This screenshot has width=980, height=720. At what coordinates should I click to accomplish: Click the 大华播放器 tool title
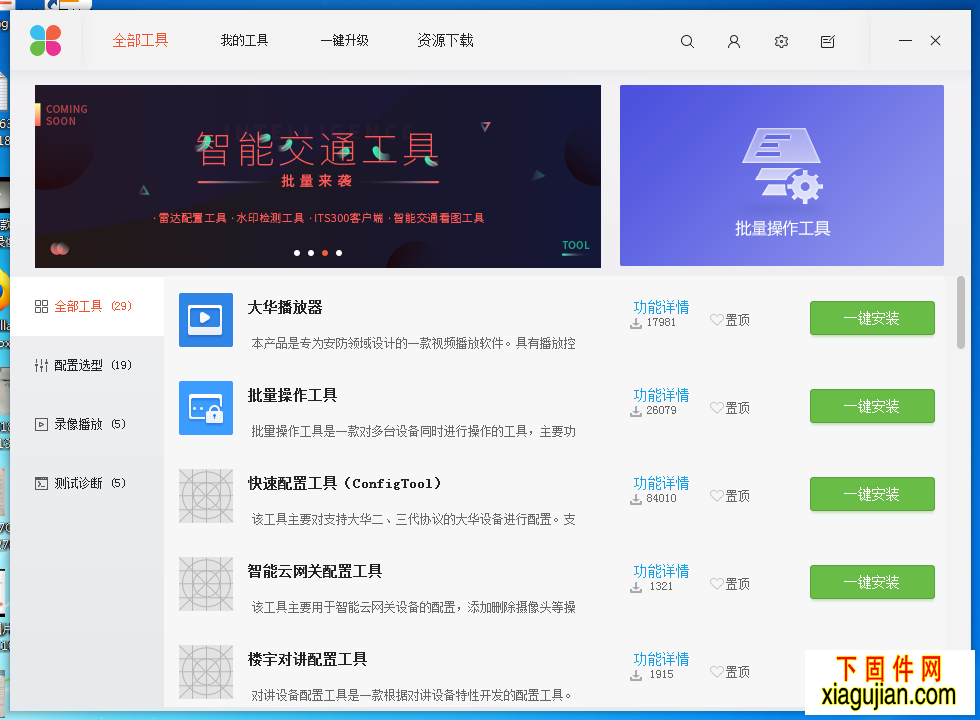[x=285, y=308]
